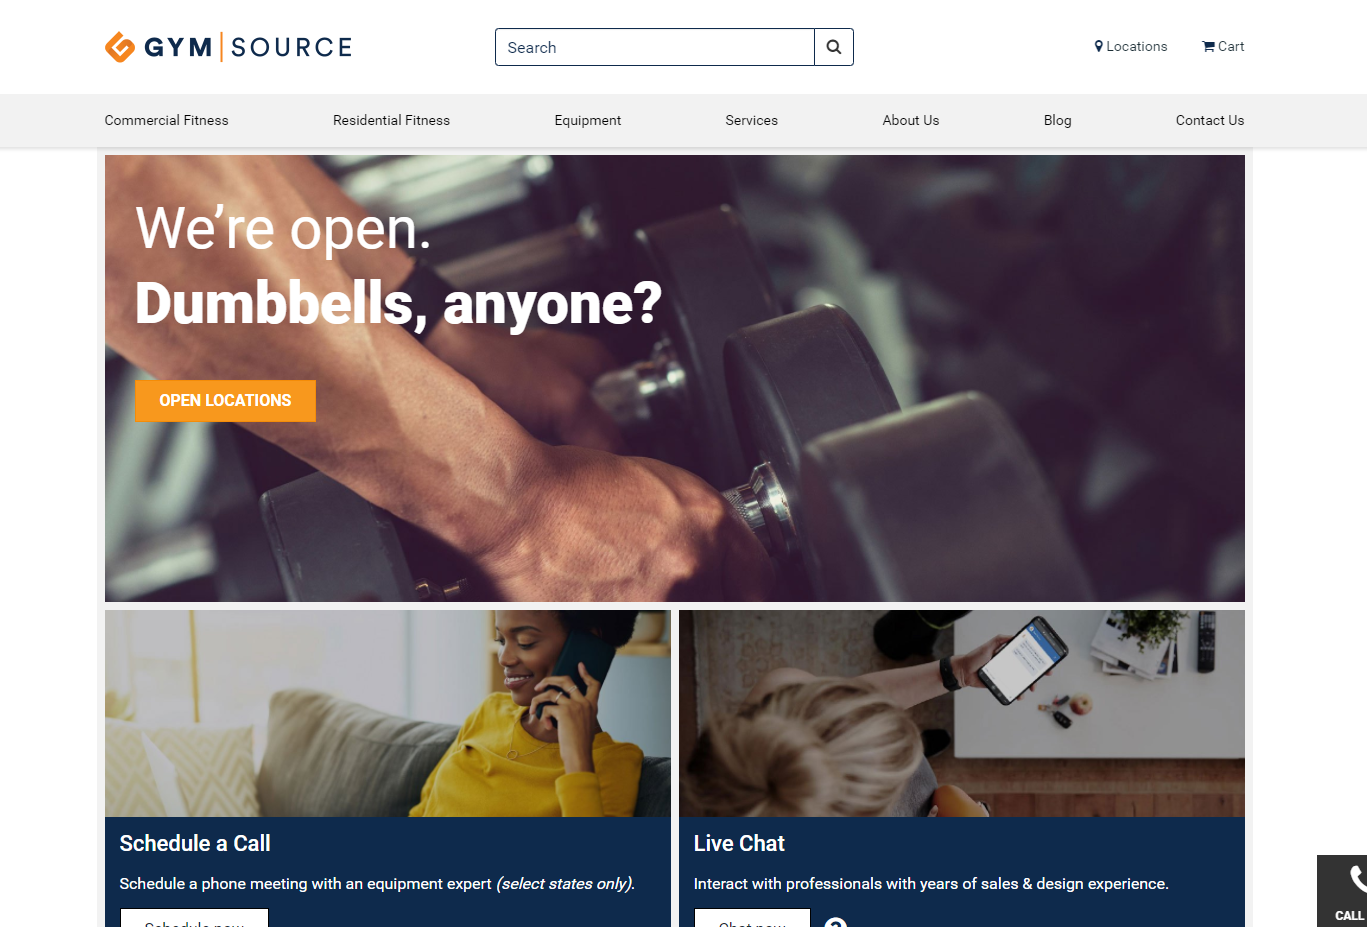This screenshot has height=927, width=1367.
Task: Open the Contact Us page
Action: coord(1210,120)
